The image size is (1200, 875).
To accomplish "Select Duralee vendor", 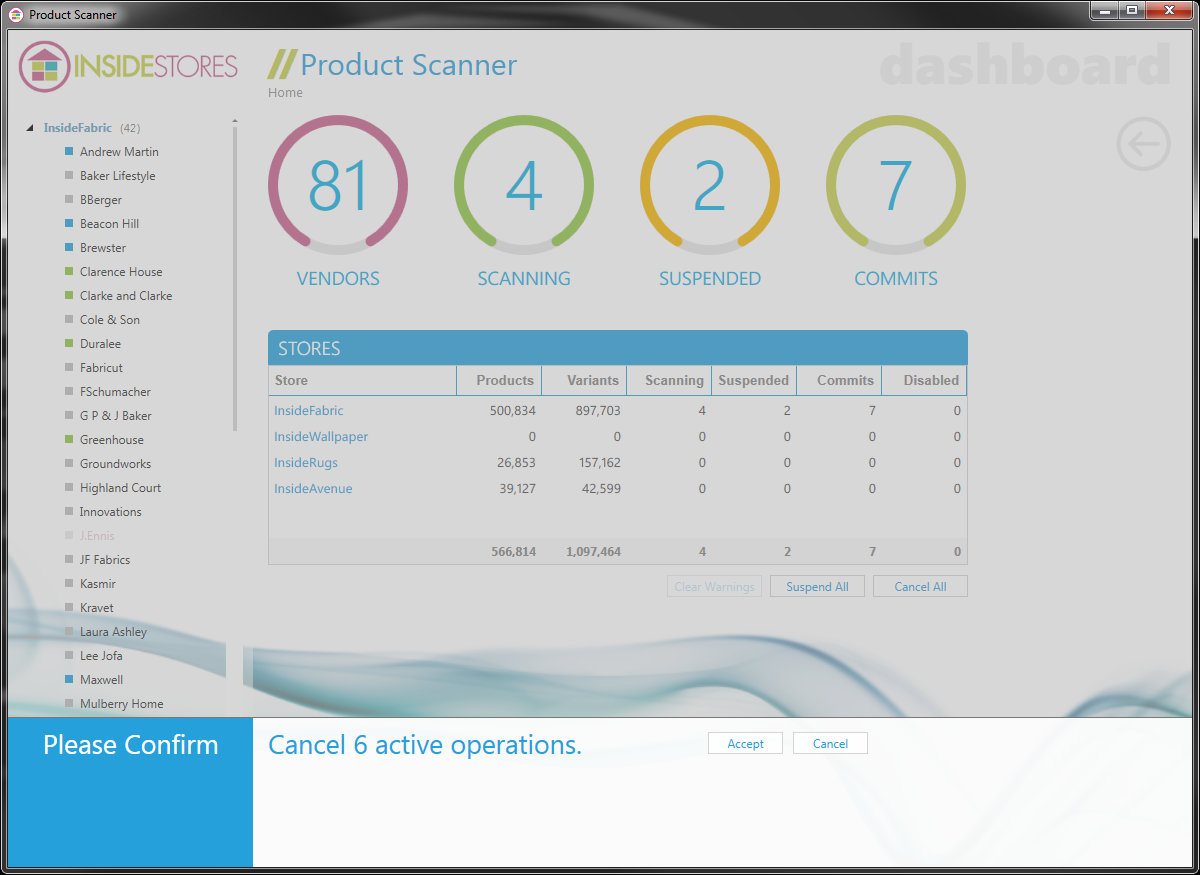I will pos(100,344).
